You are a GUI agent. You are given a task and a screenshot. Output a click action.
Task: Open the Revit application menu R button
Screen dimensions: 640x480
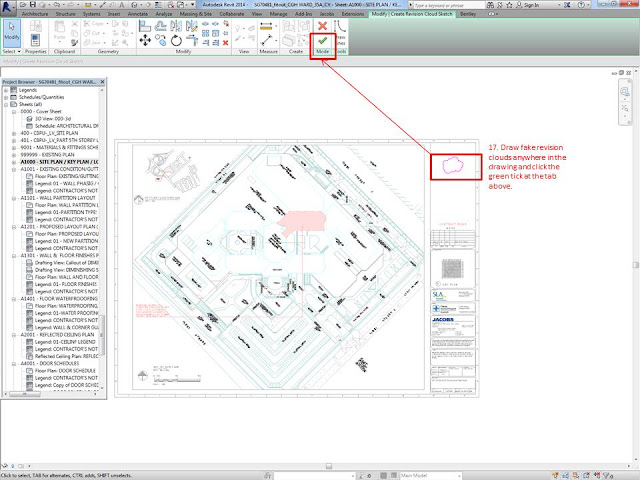7,6
